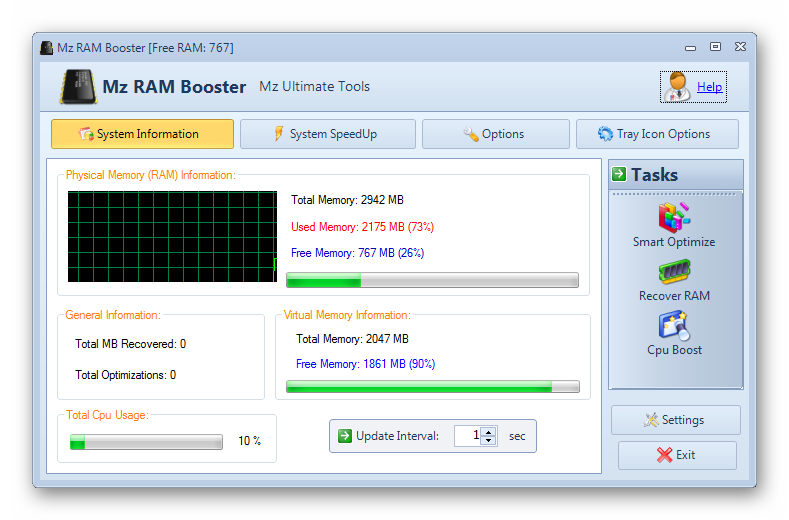
Task: Open the System SpeedUp tab
Action: (x=328, y=134)
